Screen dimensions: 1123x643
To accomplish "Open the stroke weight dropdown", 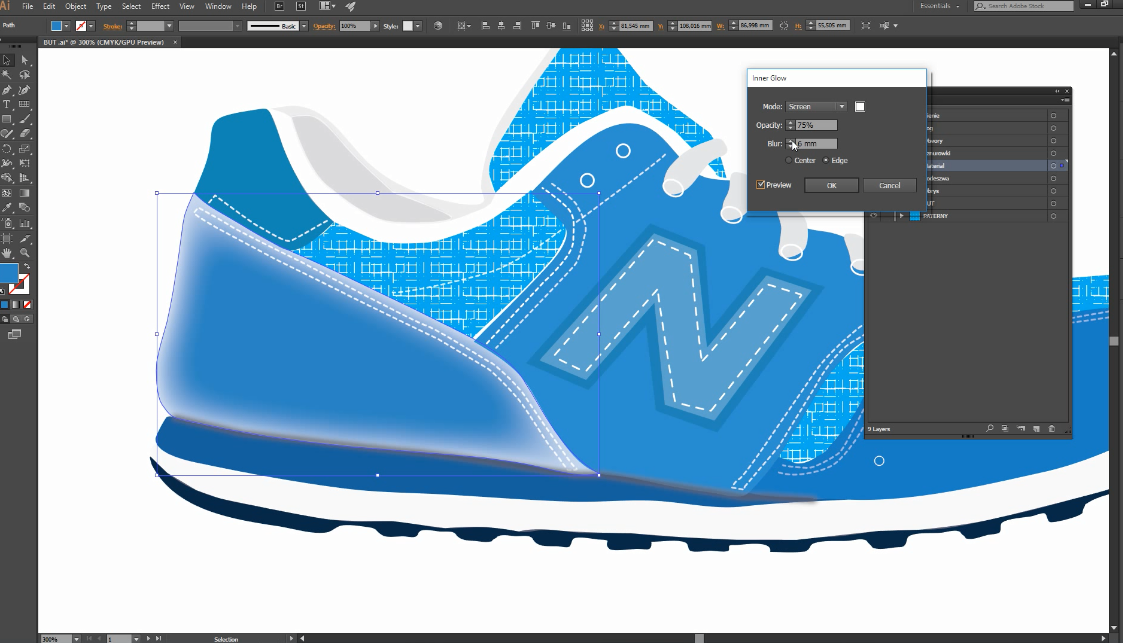I will 169,26.
